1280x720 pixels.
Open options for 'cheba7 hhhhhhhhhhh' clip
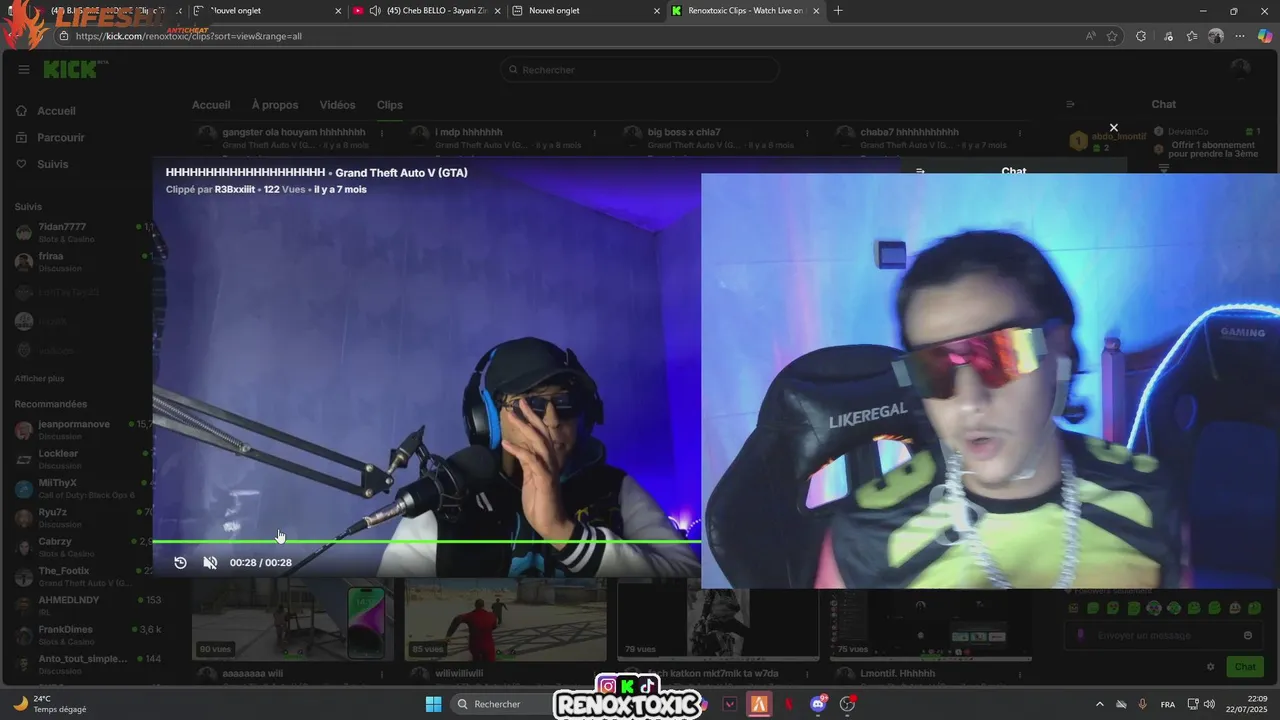pos(1020,133)
